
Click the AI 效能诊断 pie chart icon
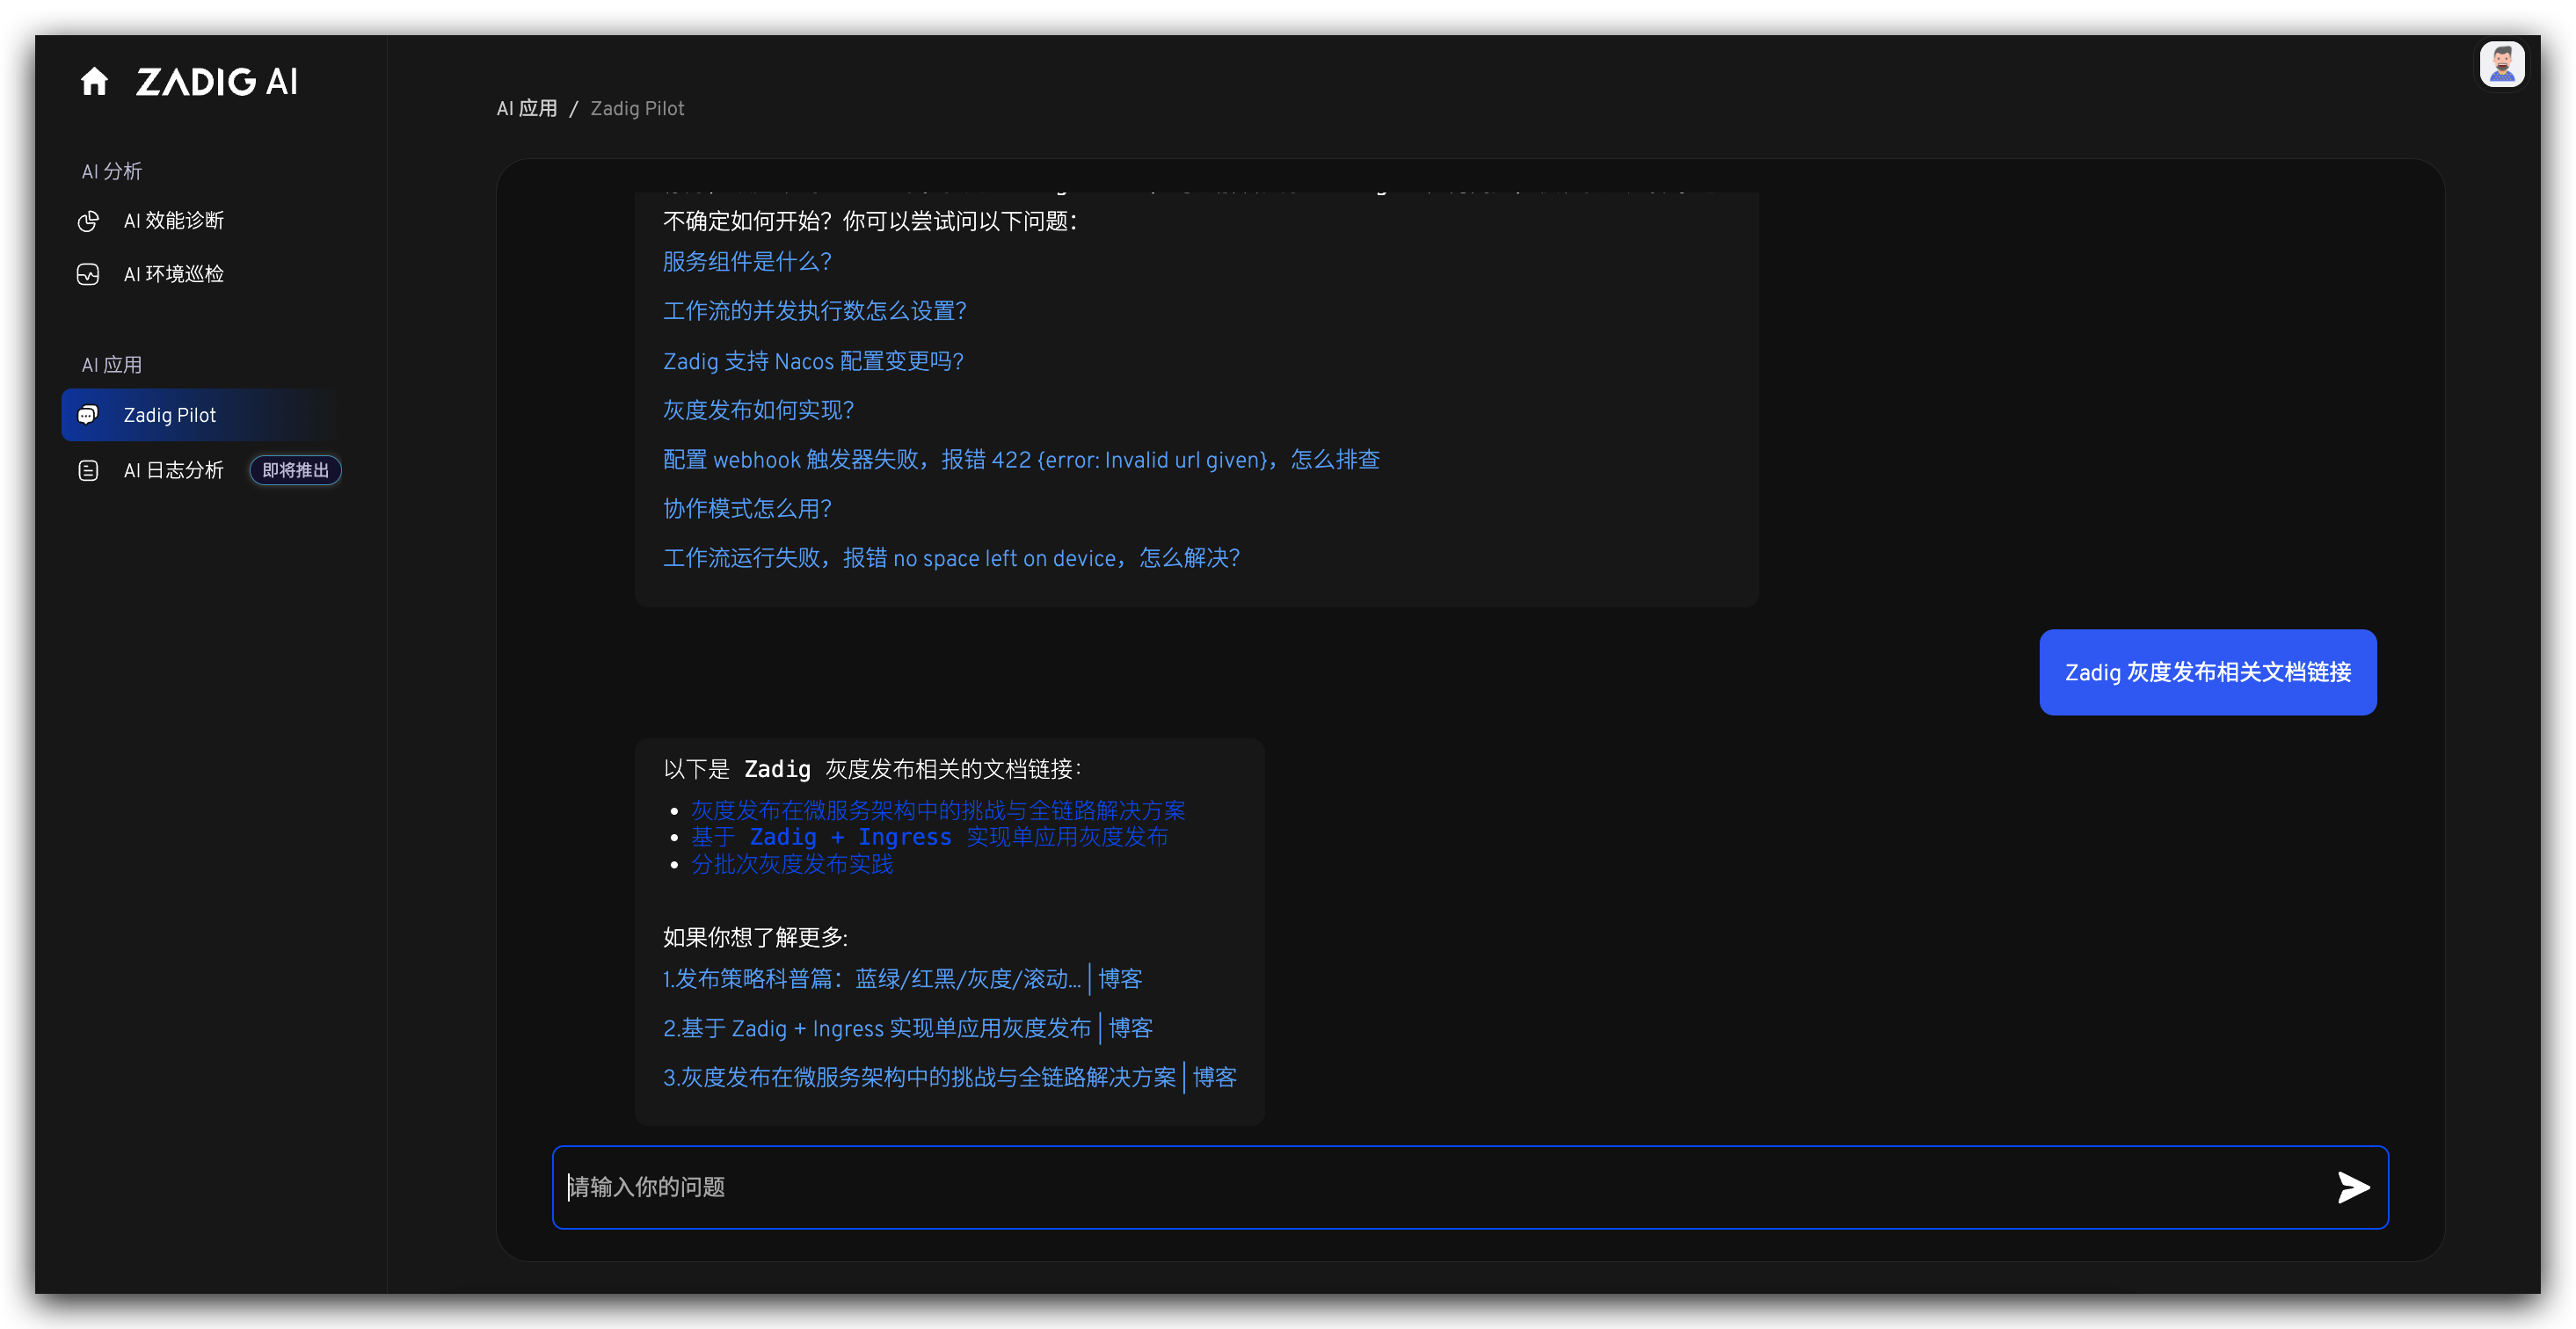coord(88,221)
